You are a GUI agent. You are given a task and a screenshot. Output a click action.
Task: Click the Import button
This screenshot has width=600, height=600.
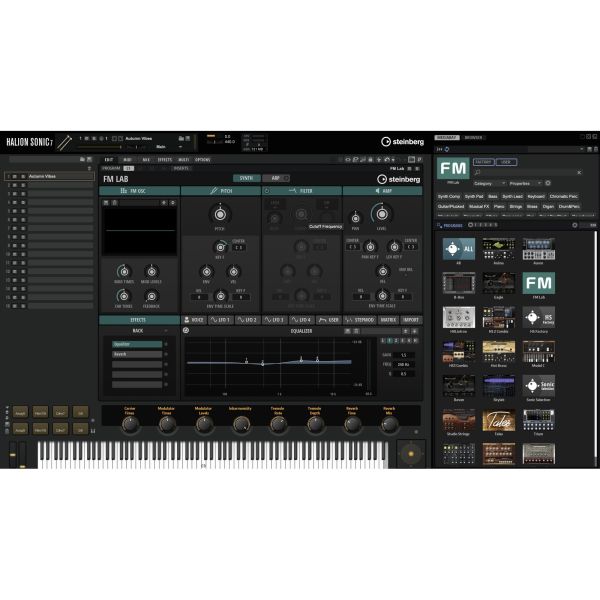[x=411, y=320]
